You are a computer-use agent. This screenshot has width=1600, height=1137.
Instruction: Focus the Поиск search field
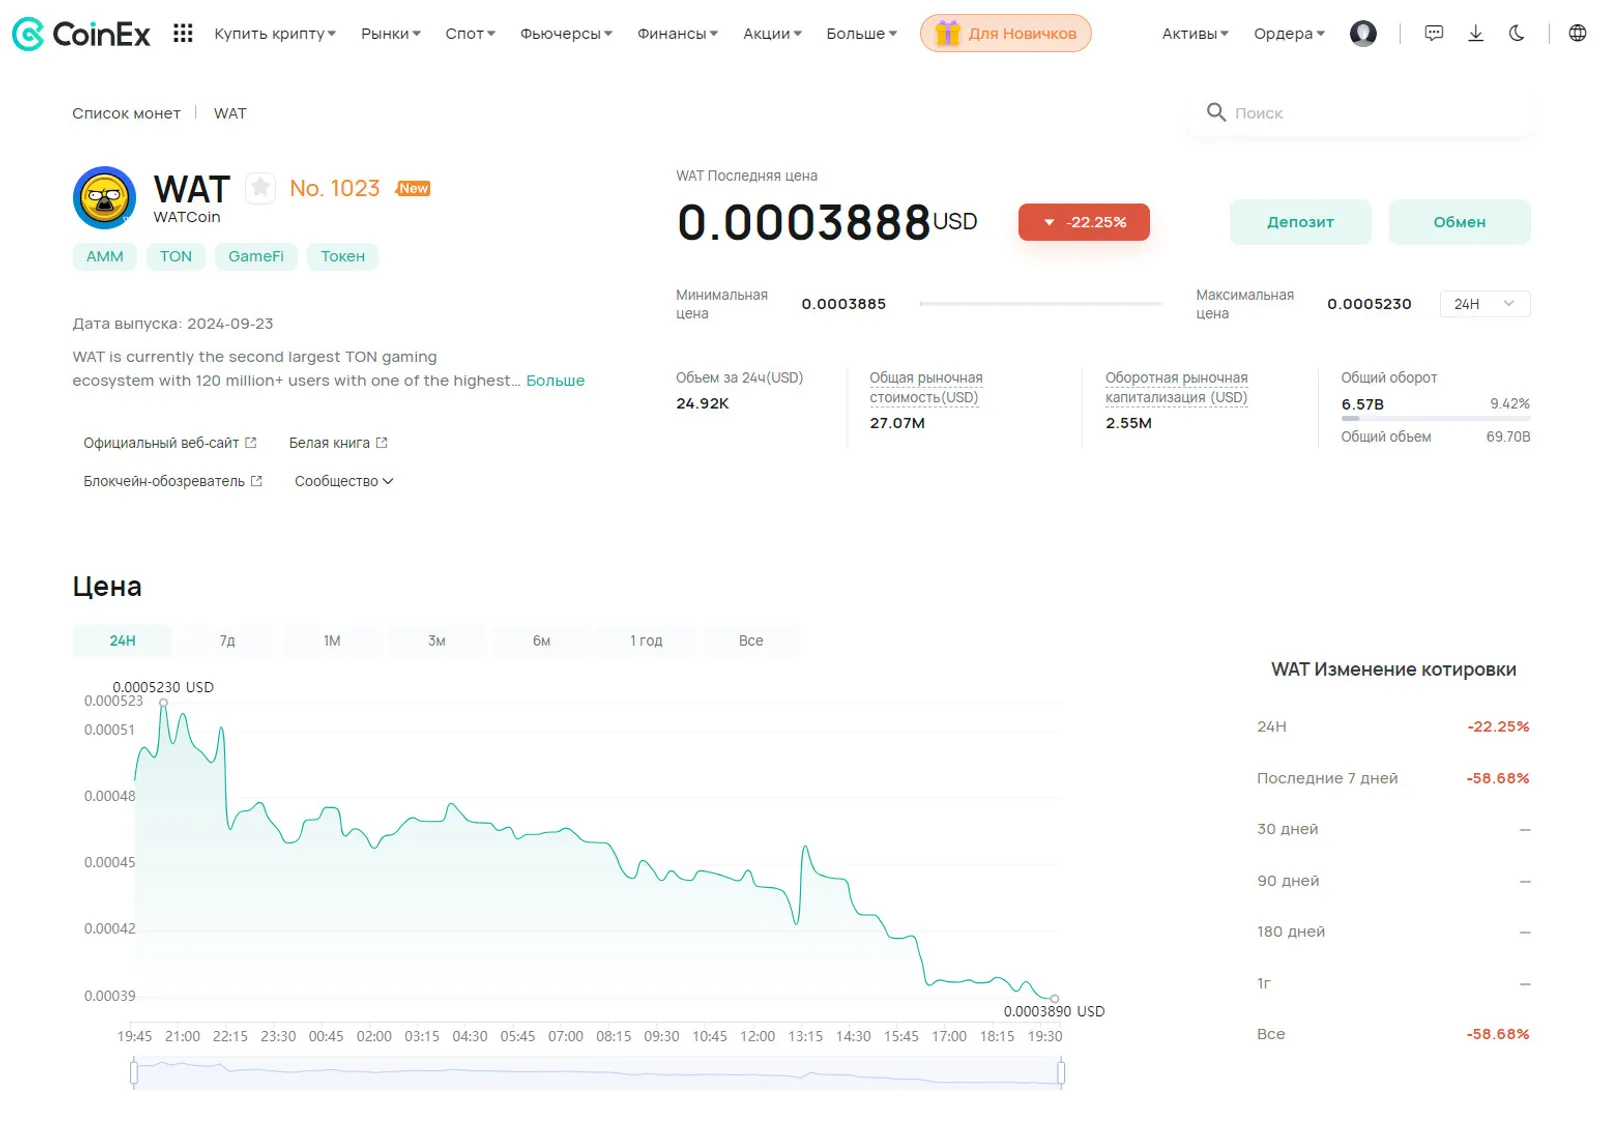pyautogui.click(x=1360, y=112)
